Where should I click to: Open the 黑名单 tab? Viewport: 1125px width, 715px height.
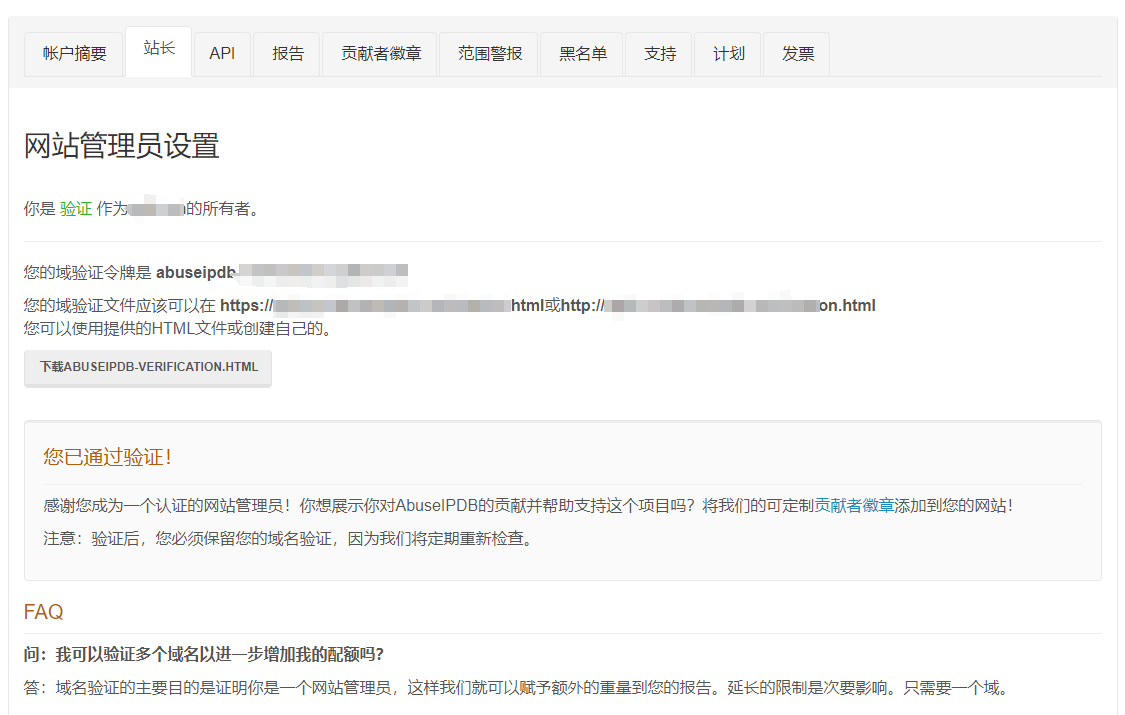click(x=582, y=54)
